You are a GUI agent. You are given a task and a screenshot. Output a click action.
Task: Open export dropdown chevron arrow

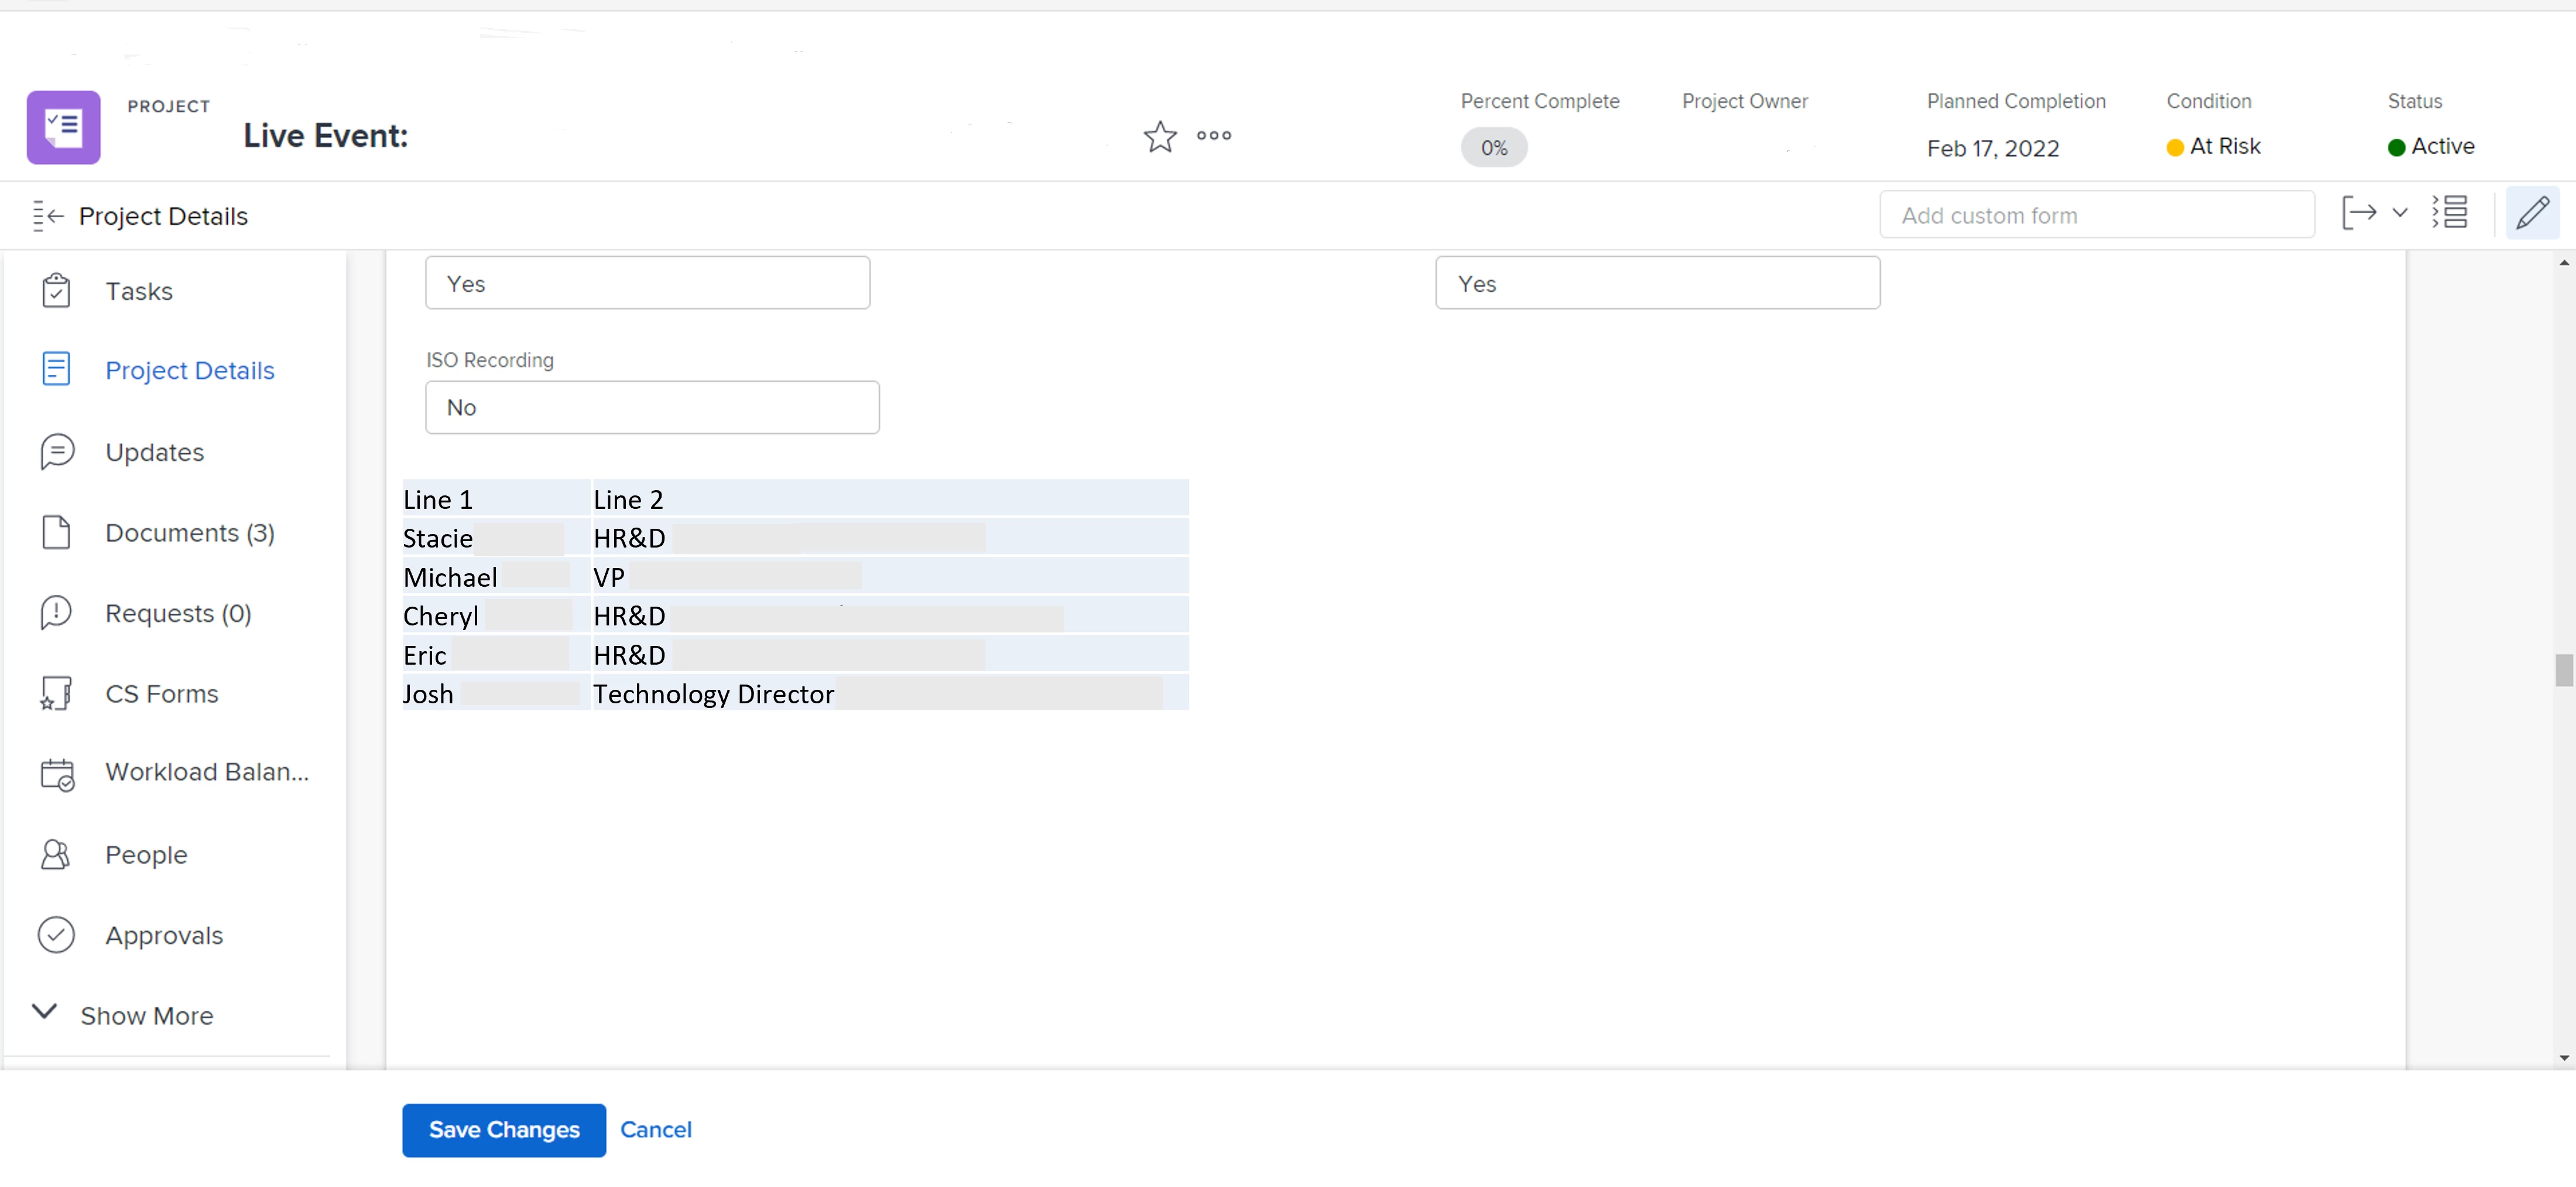pyautogui.click(x=2400, y=213)
